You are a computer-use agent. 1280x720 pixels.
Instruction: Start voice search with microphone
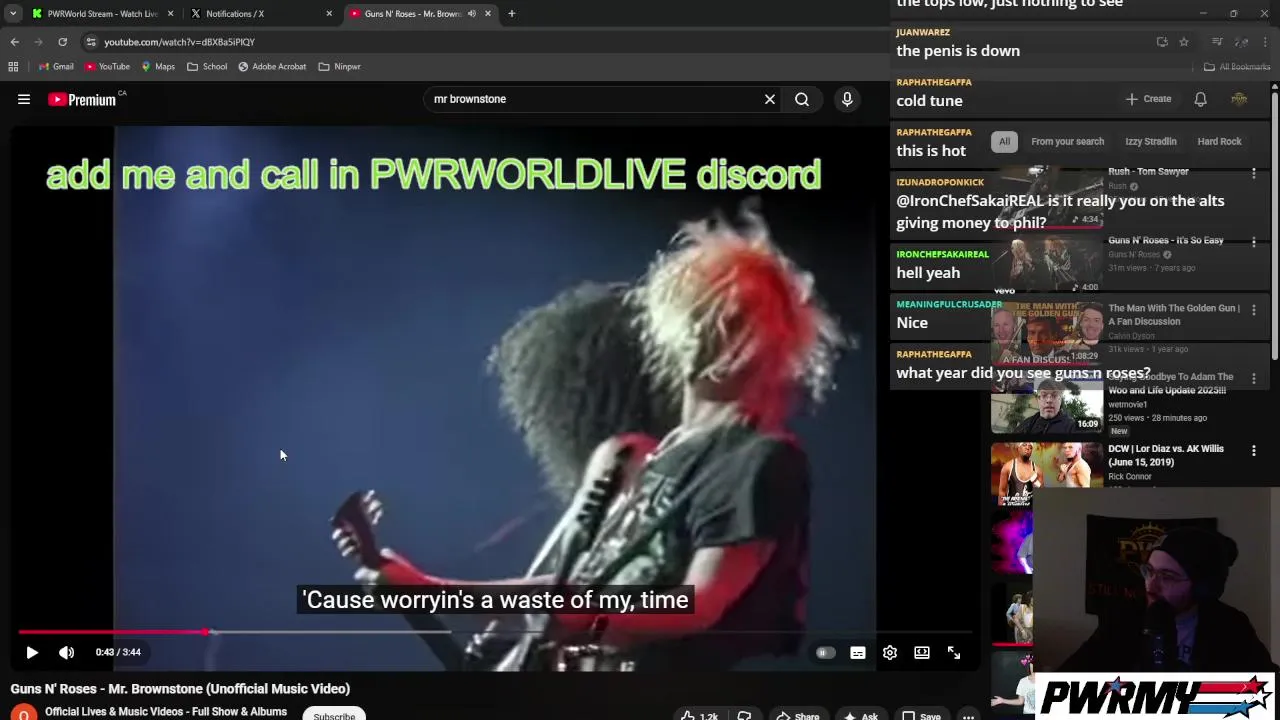tap(847, 99)
